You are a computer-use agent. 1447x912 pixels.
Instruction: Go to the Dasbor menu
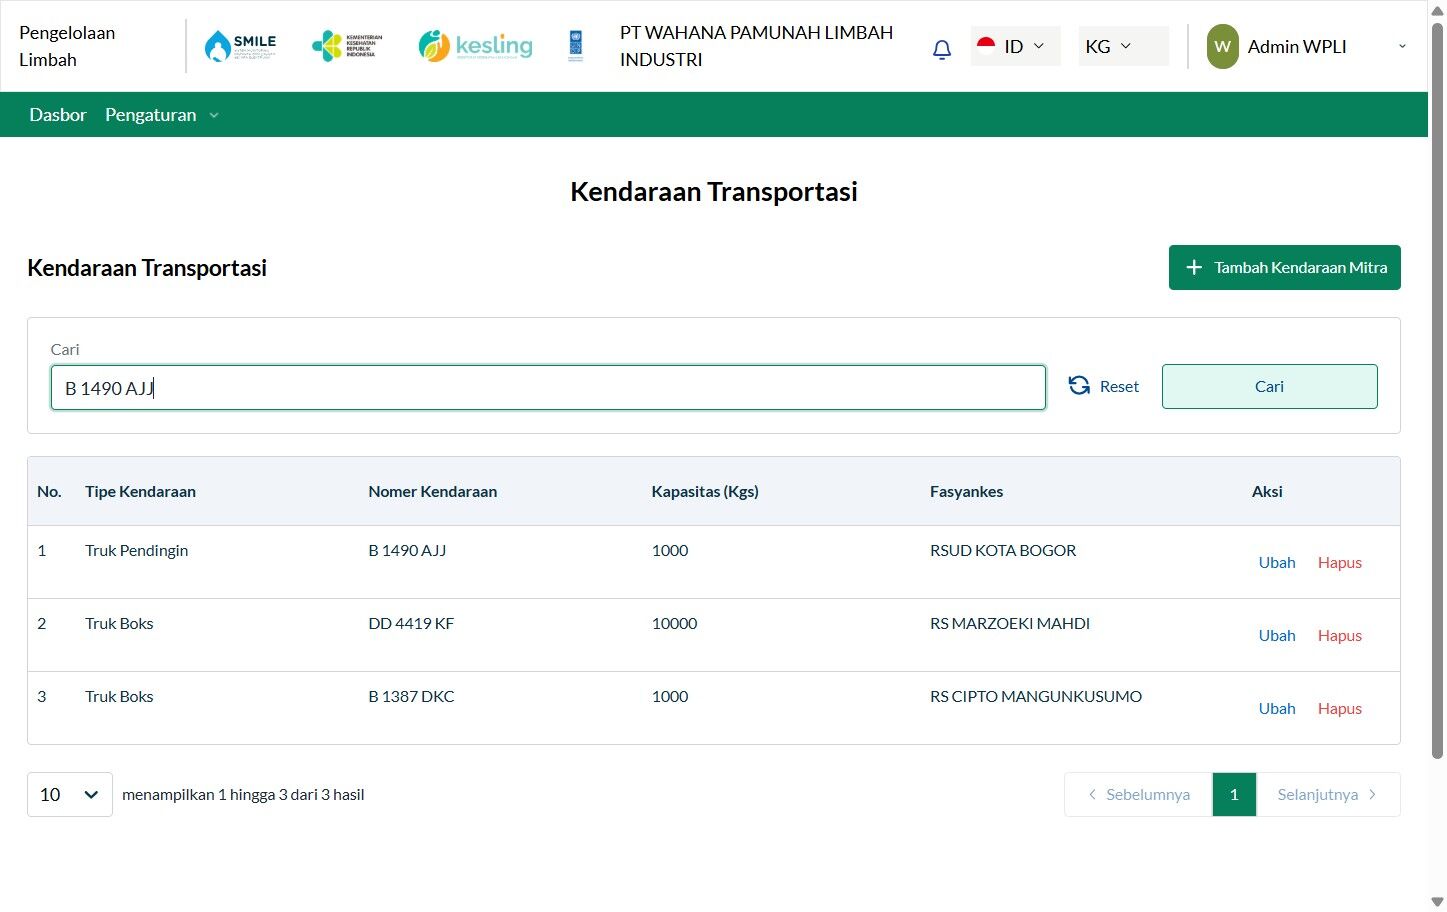[58, 115]
